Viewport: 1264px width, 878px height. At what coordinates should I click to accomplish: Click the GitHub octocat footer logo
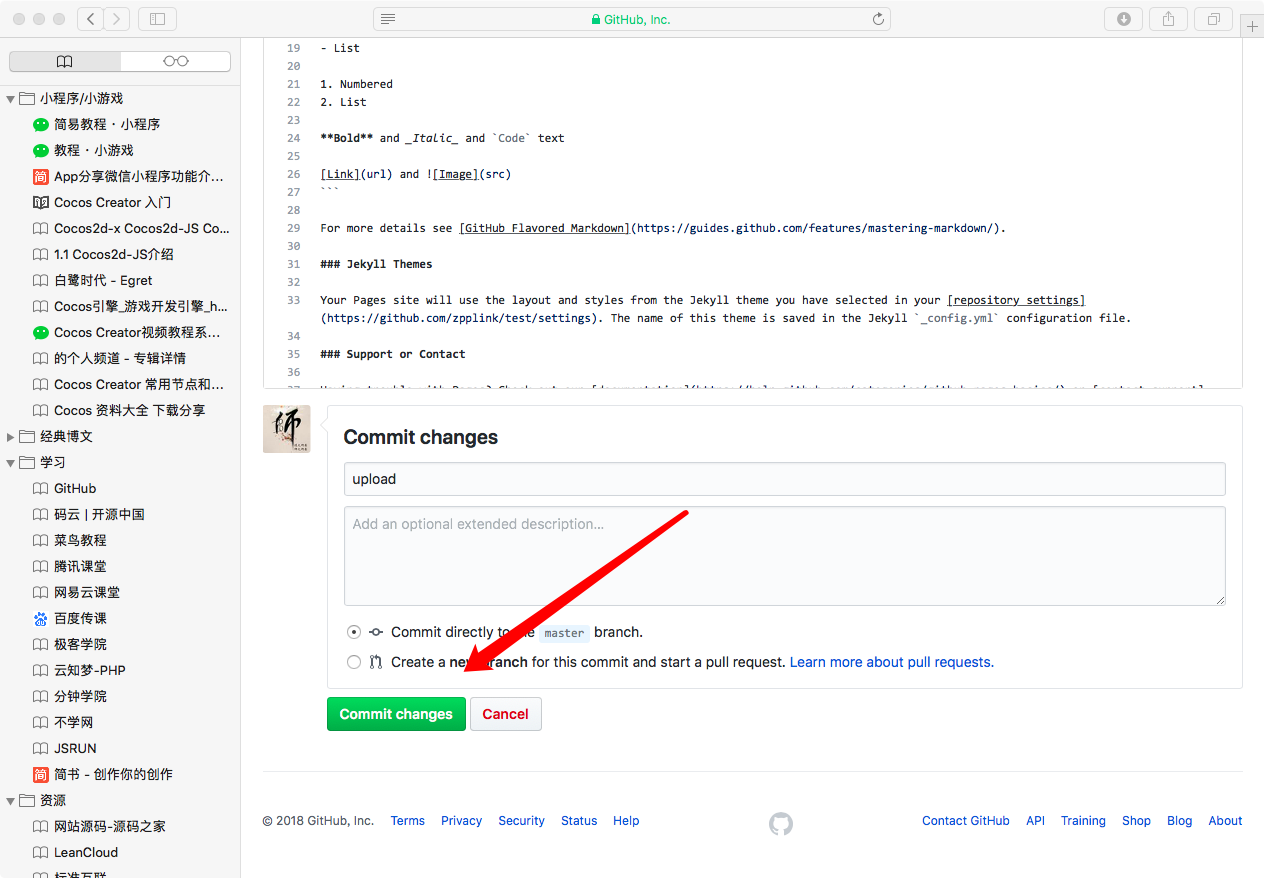[x=780, y=823]
